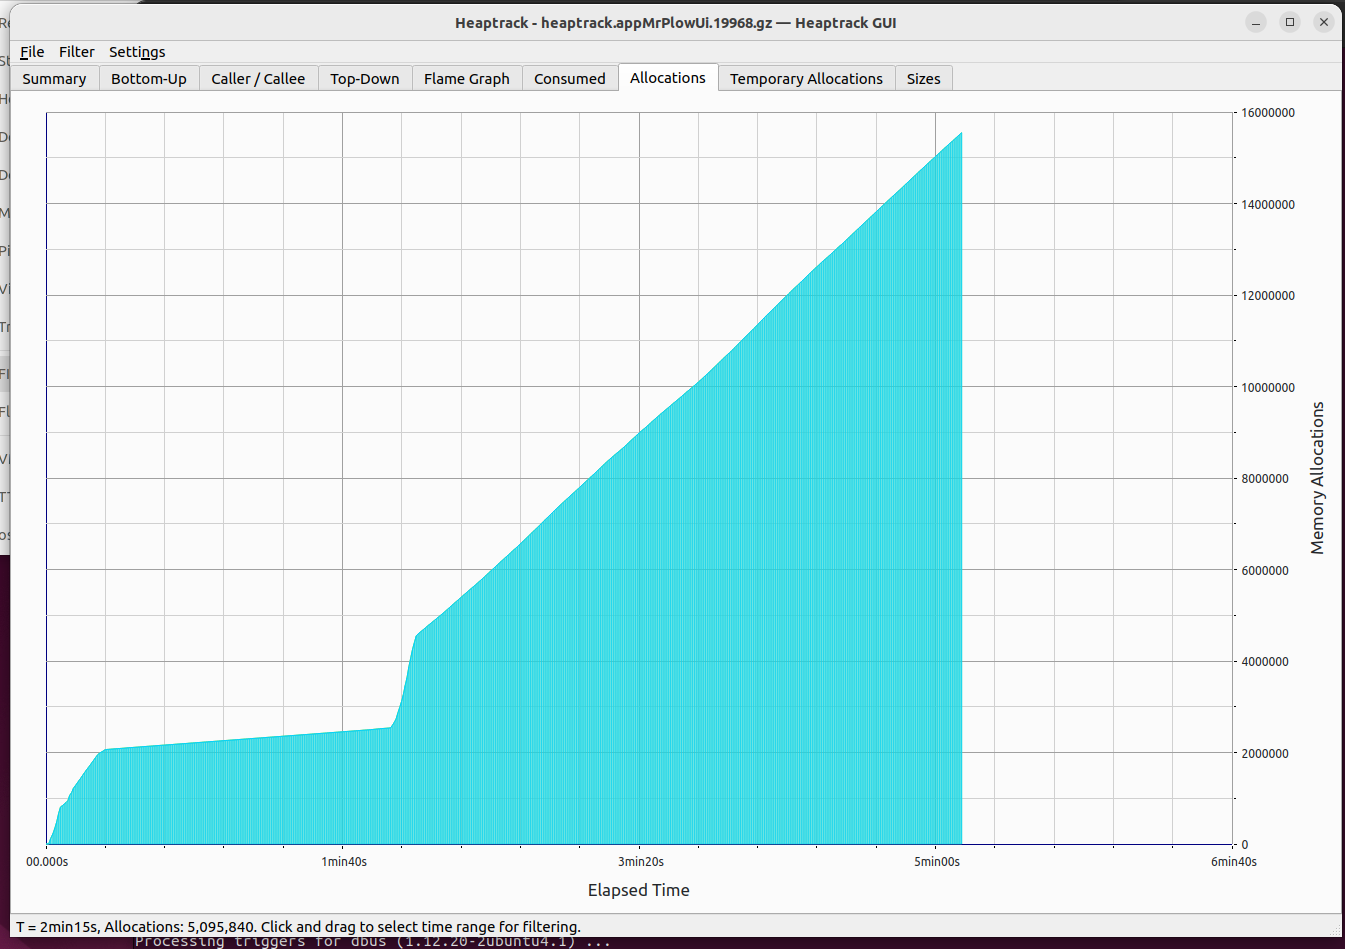Open the Filter menu
Viewport: 1345px width, 949px height.
tap(76, 52)
